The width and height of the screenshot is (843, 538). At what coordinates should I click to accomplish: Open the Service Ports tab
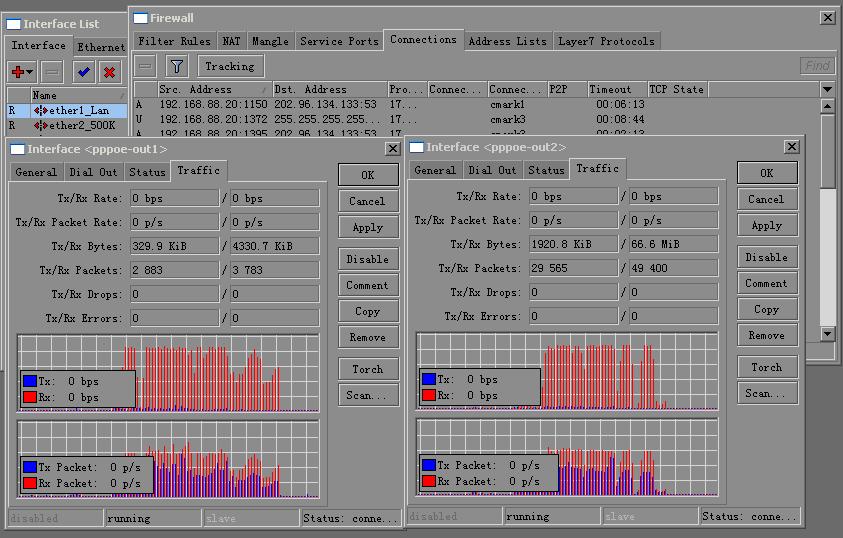(339, 41)
